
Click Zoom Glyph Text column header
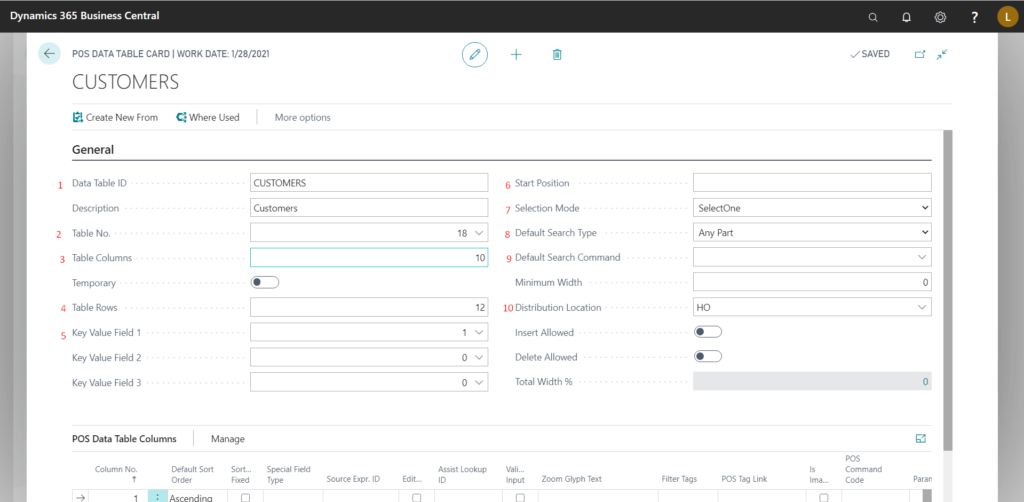pyautogui.click(x=571, y=478)
